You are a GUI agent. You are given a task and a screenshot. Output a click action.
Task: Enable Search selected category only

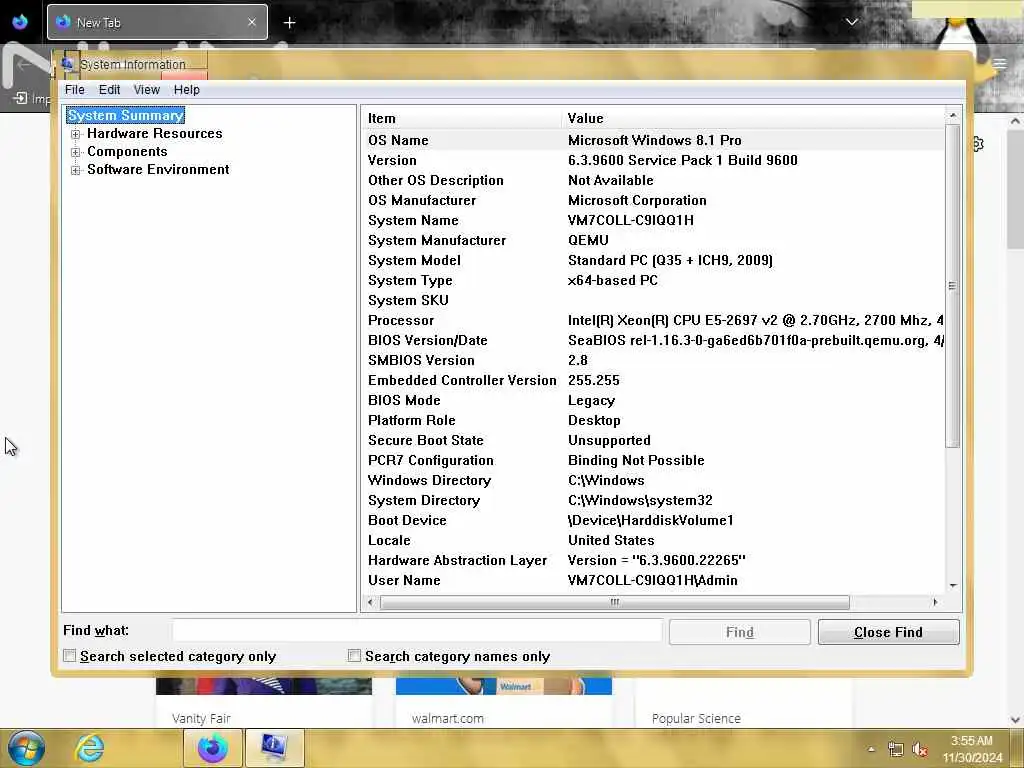click(69, 656)
